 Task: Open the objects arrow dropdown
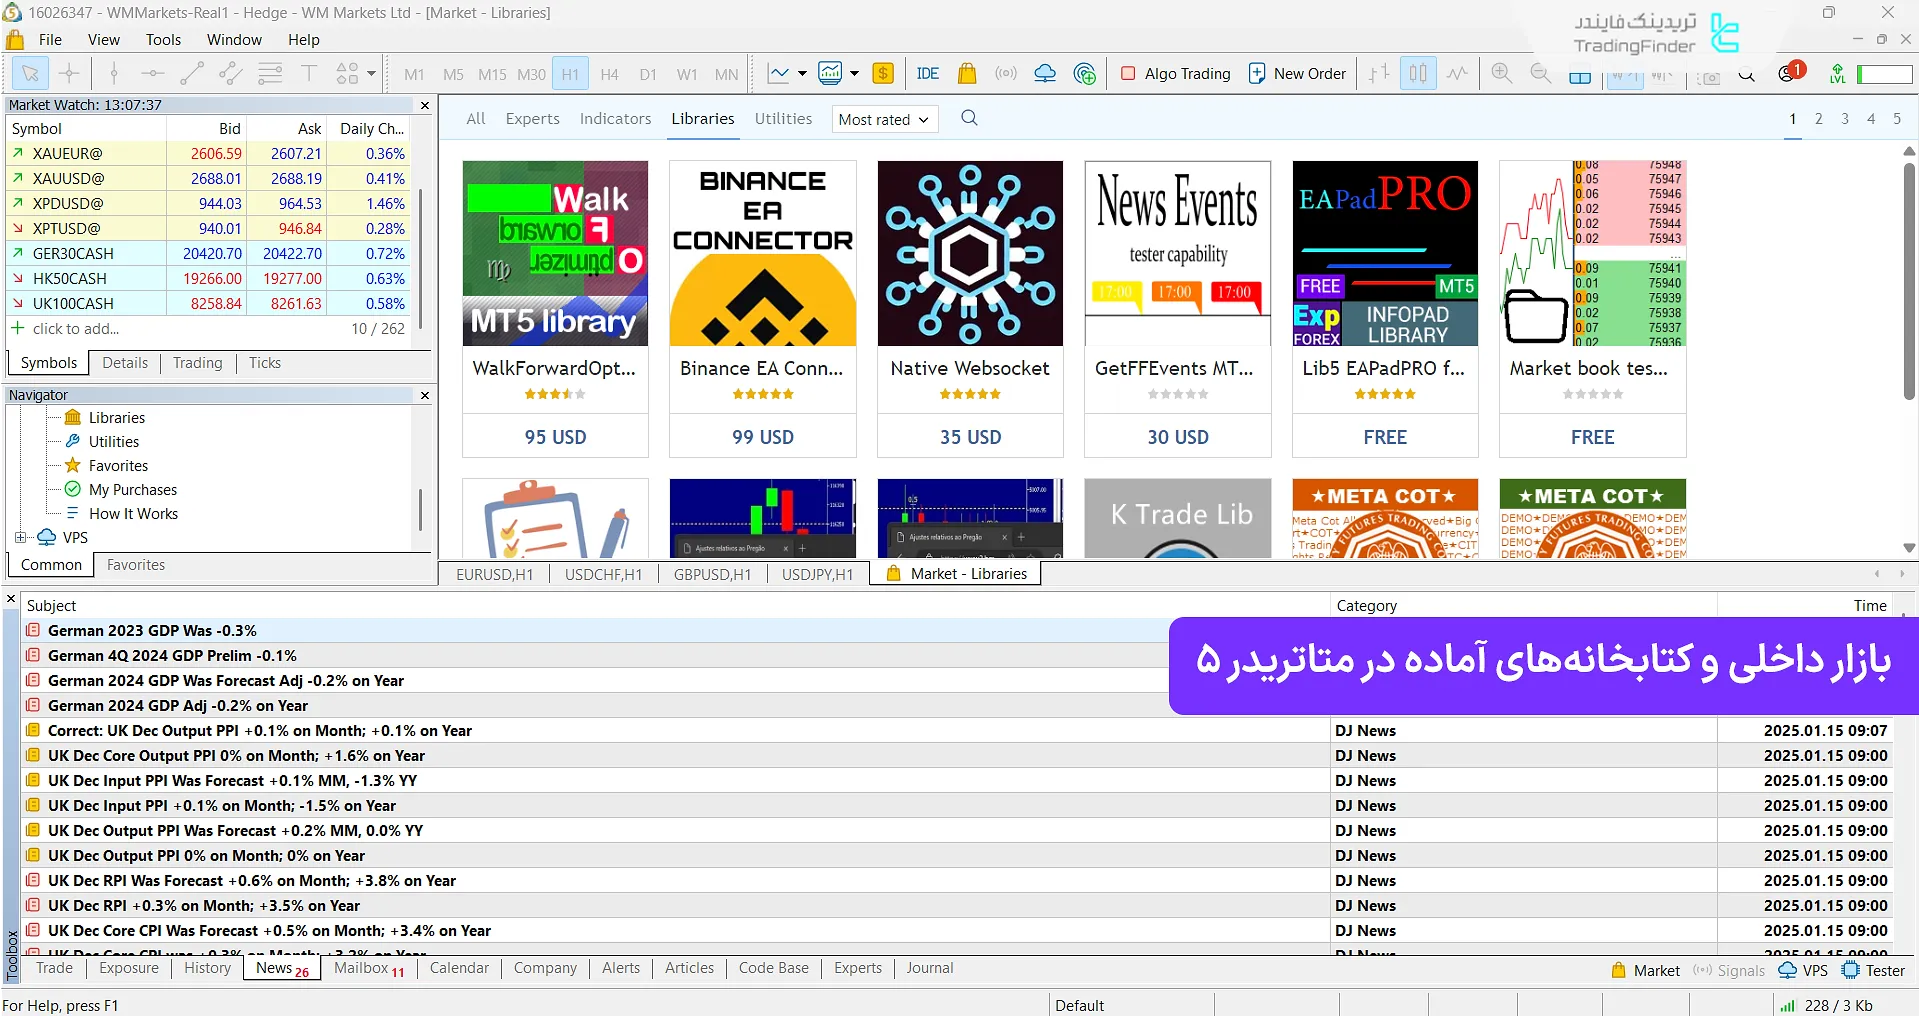tap(368, 73)
